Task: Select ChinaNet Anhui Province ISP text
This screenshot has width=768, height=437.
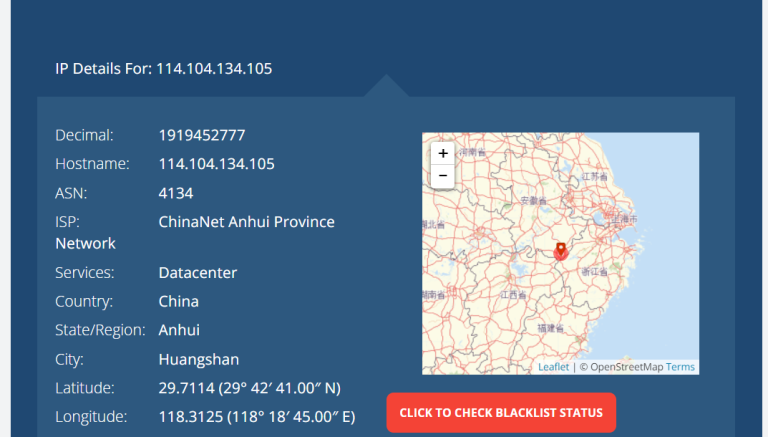Action: [246, 222]
